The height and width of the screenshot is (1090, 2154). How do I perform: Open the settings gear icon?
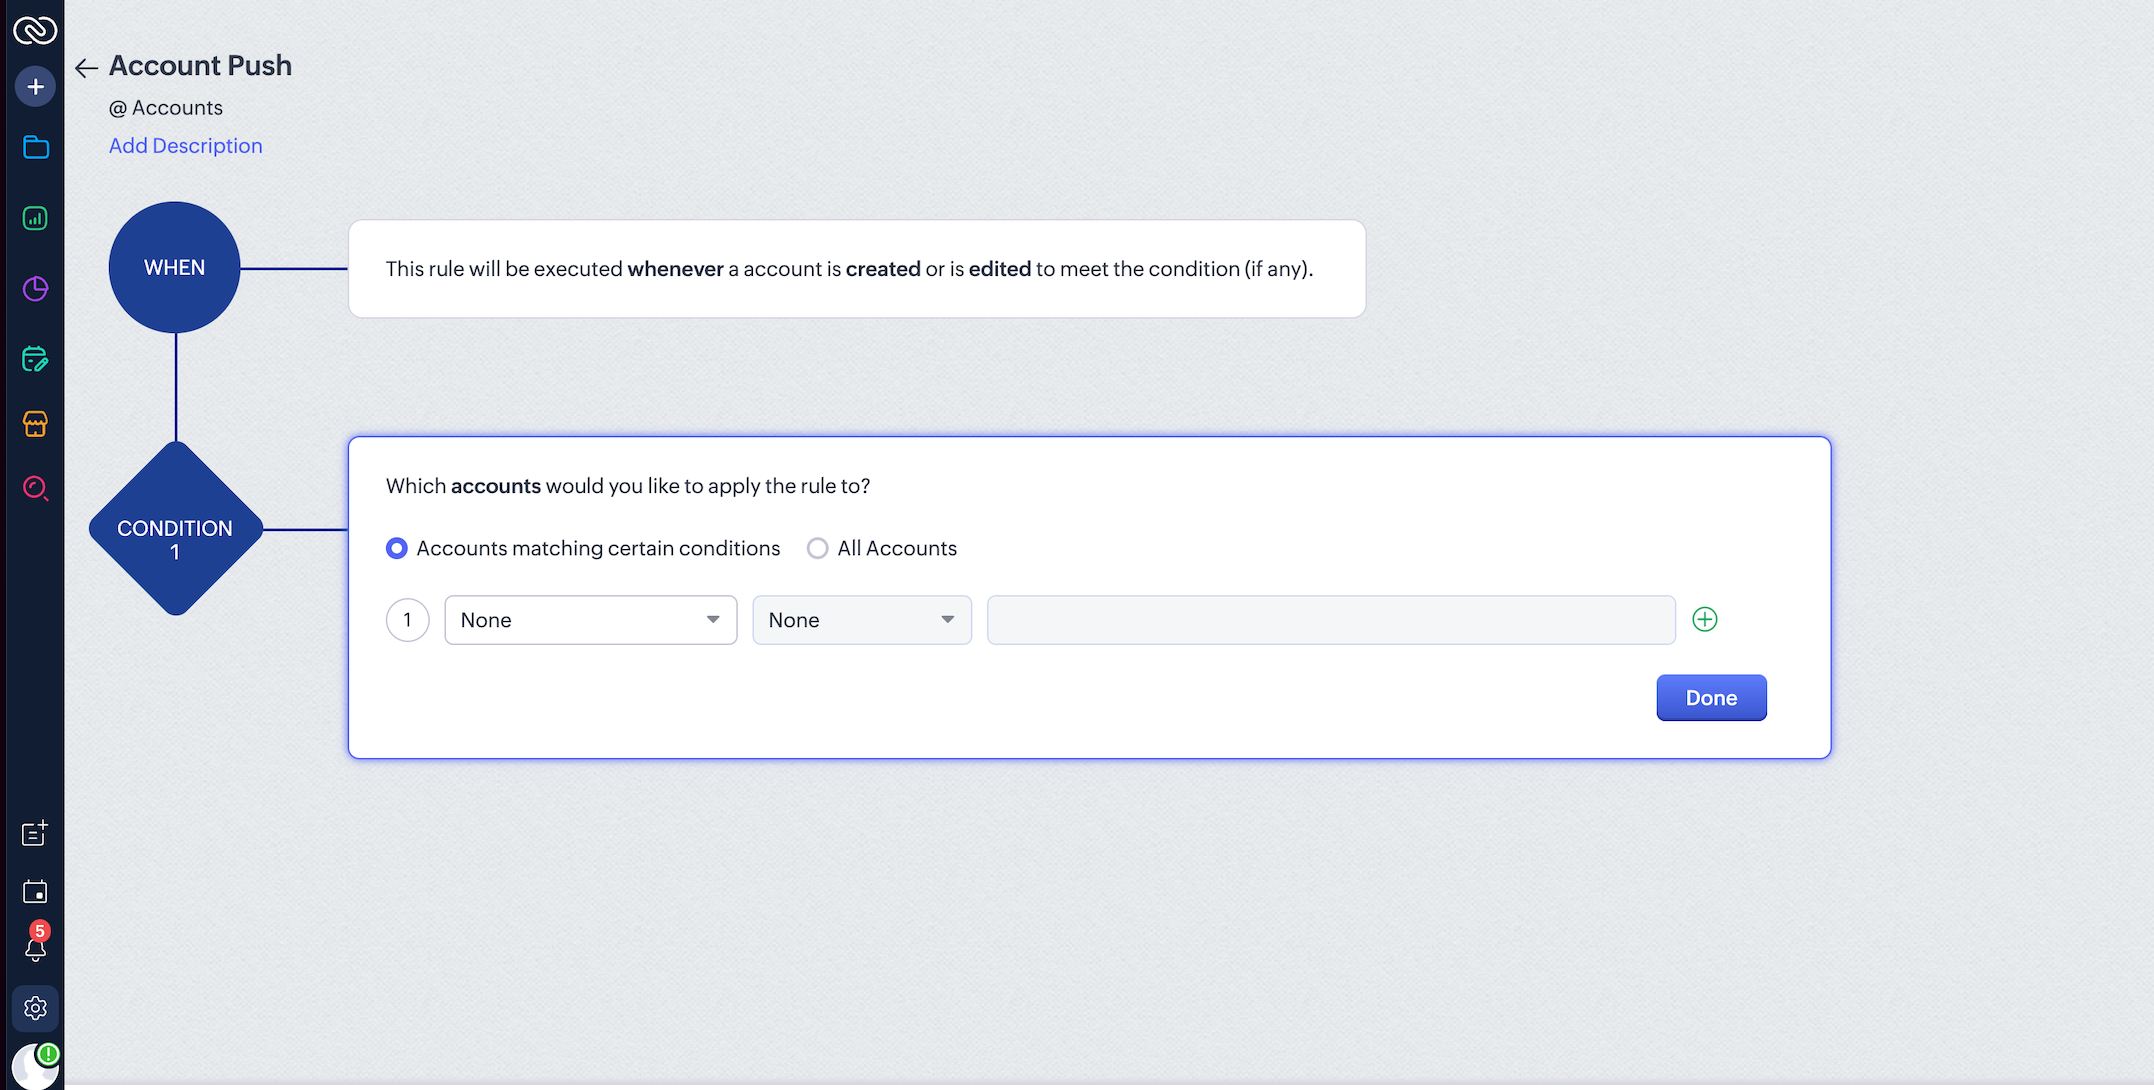pos(35,1008)
